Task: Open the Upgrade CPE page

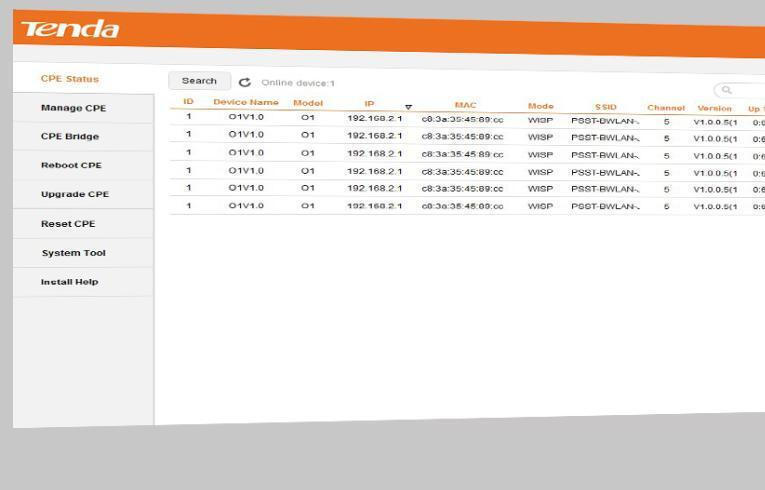Action: pos(74,195)
